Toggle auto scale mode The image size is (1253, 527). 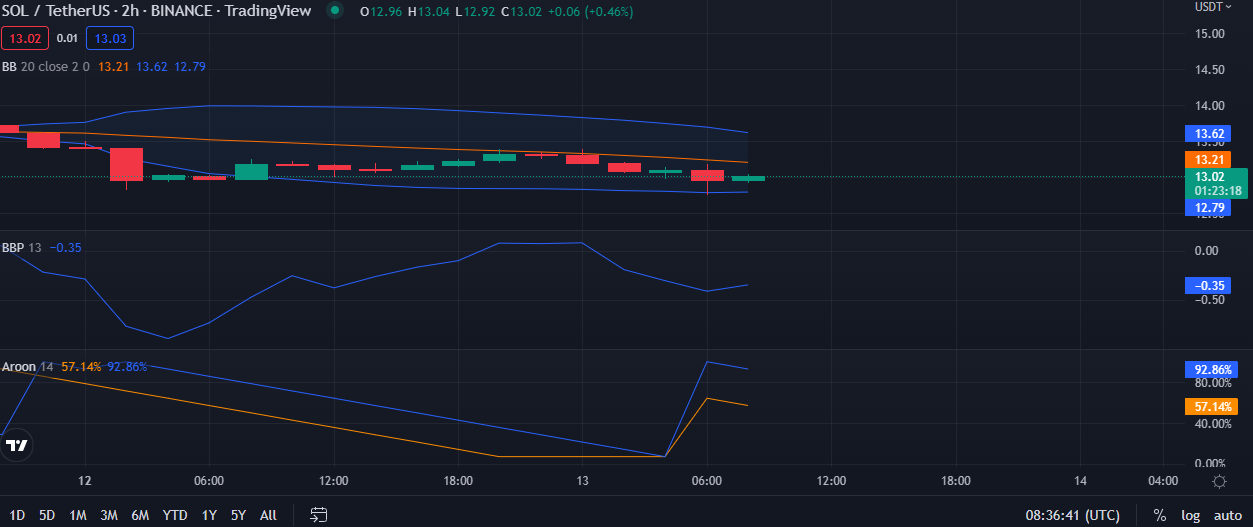(1228, 515)
